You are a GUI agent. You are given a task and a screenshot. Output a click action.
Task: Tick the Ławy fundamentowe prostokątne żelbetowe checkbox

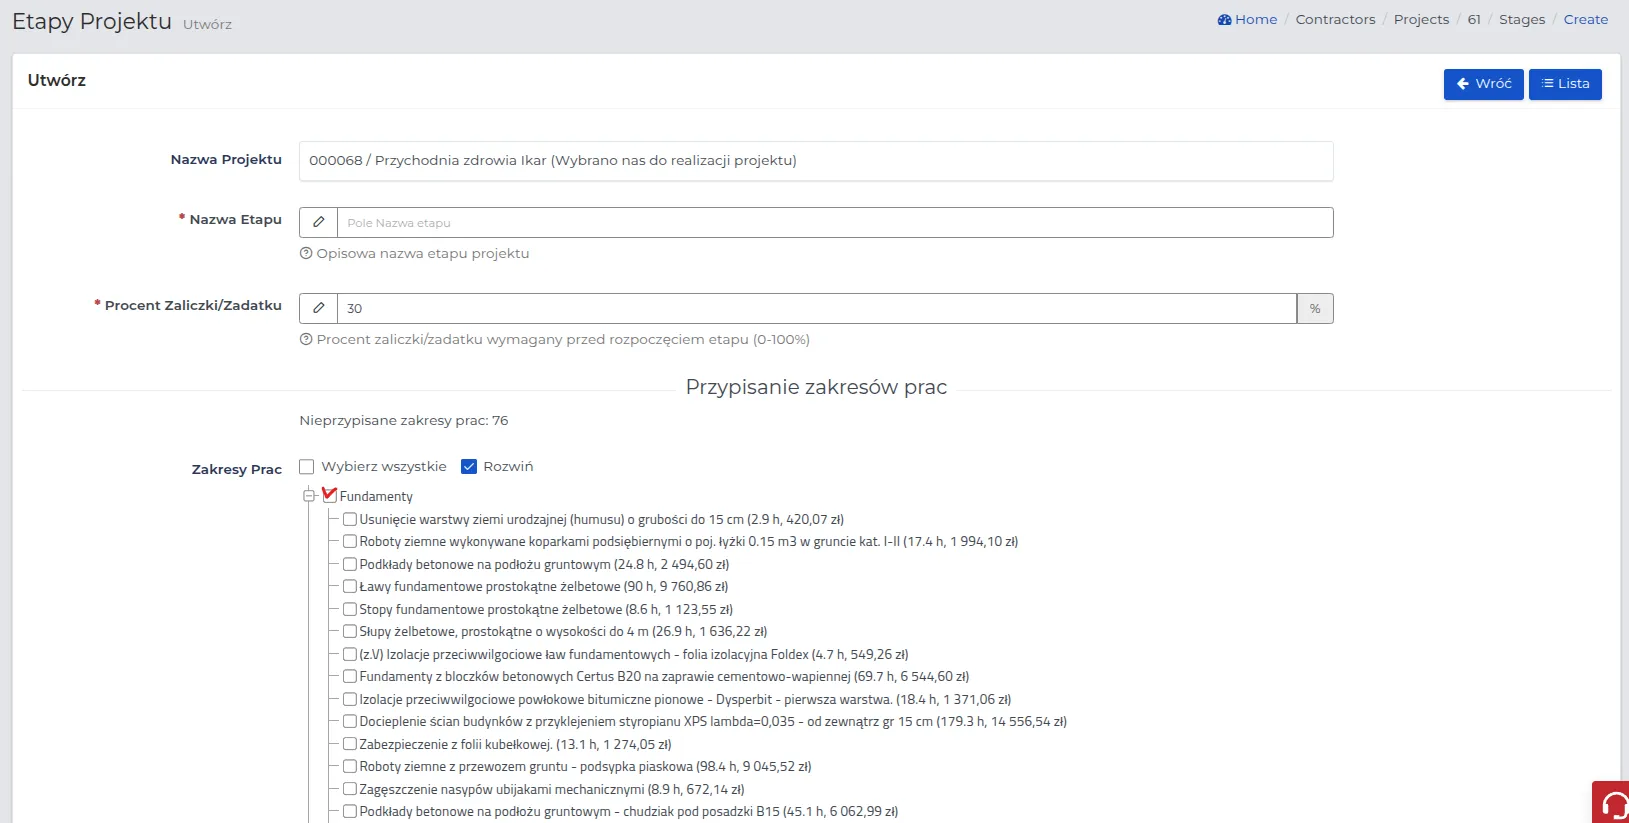[x=350, y=587]
